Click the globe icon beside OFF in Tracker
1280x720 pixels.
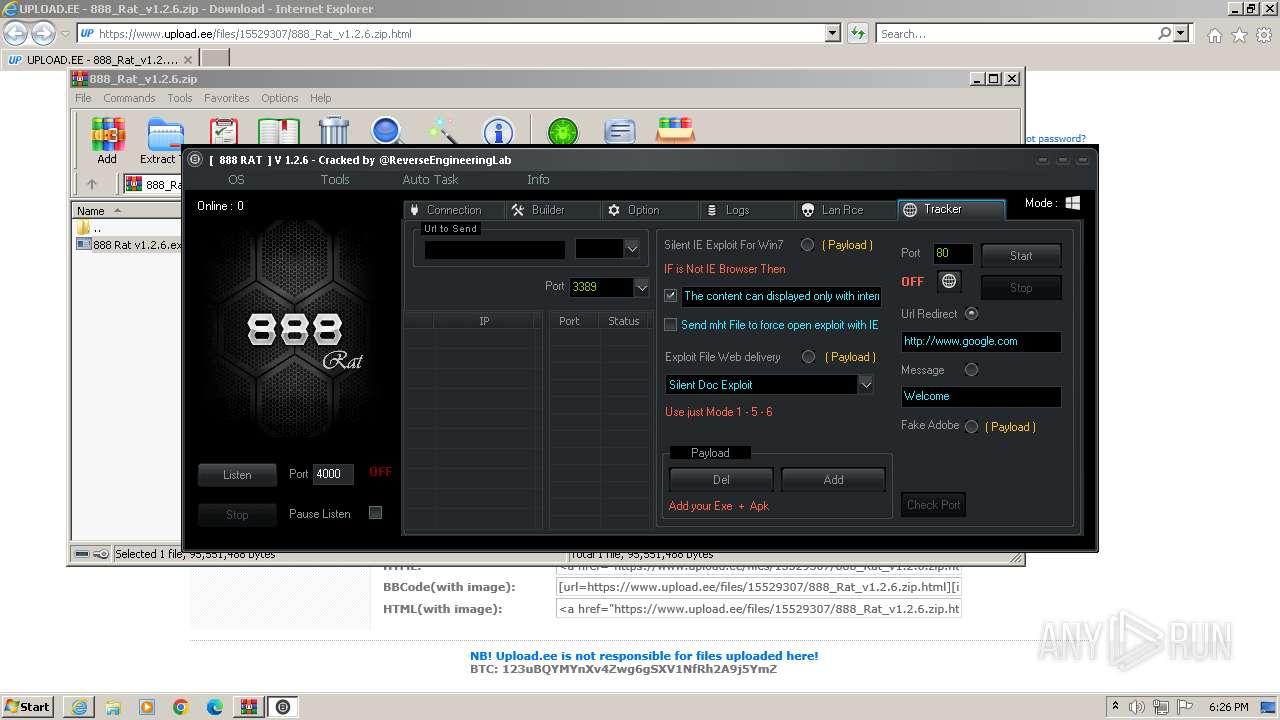(x=949, y=281)
